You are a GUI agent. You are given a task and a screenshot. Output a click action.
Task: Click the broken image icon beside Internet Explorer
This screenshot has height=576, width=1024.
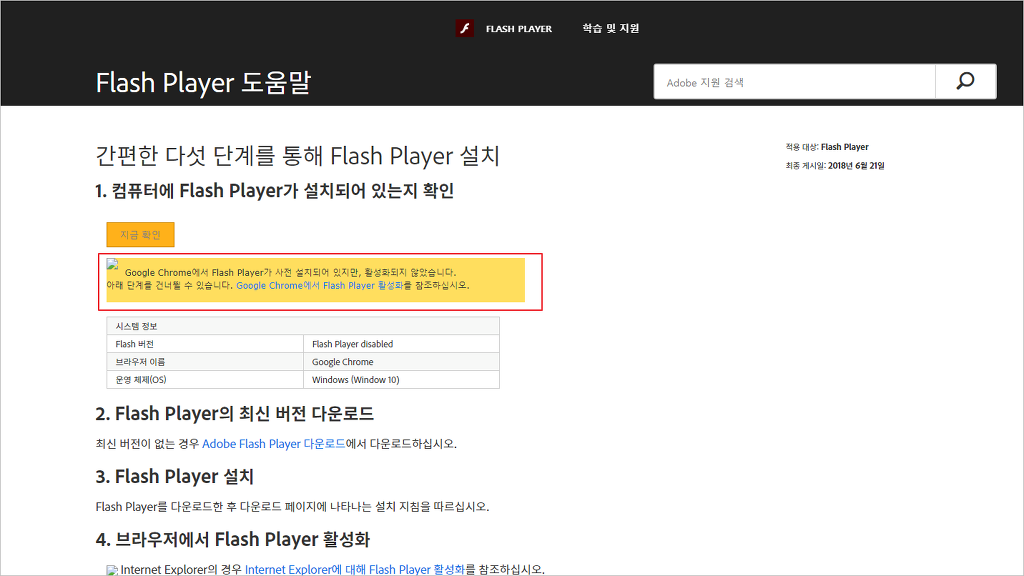tap(112, 570)
